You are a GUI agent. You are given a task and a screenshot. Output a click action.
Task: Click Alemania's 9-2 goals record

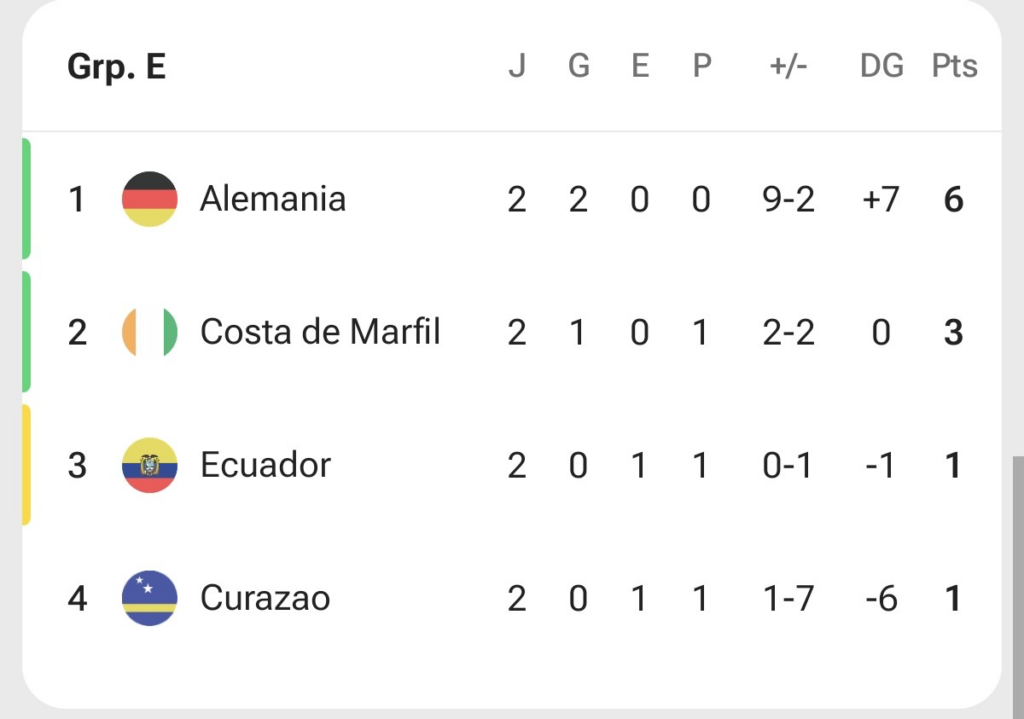[x=788, y=199]
